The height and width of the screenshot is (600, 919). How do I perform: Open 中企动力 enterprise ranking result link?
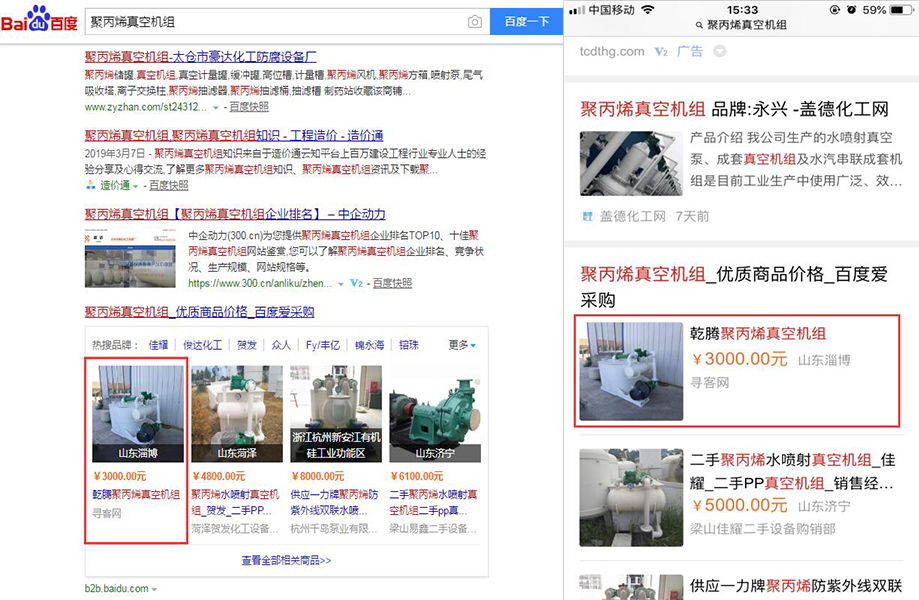(235, 214)
